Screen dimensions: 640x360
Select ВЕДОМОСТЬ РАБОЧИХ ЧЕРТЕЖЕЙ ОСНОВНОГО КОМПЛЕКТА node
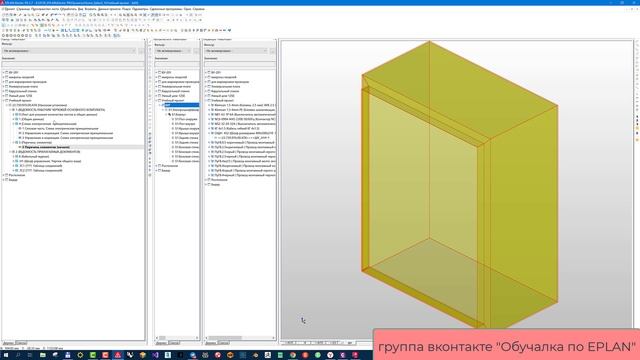[x=60, y=110]
